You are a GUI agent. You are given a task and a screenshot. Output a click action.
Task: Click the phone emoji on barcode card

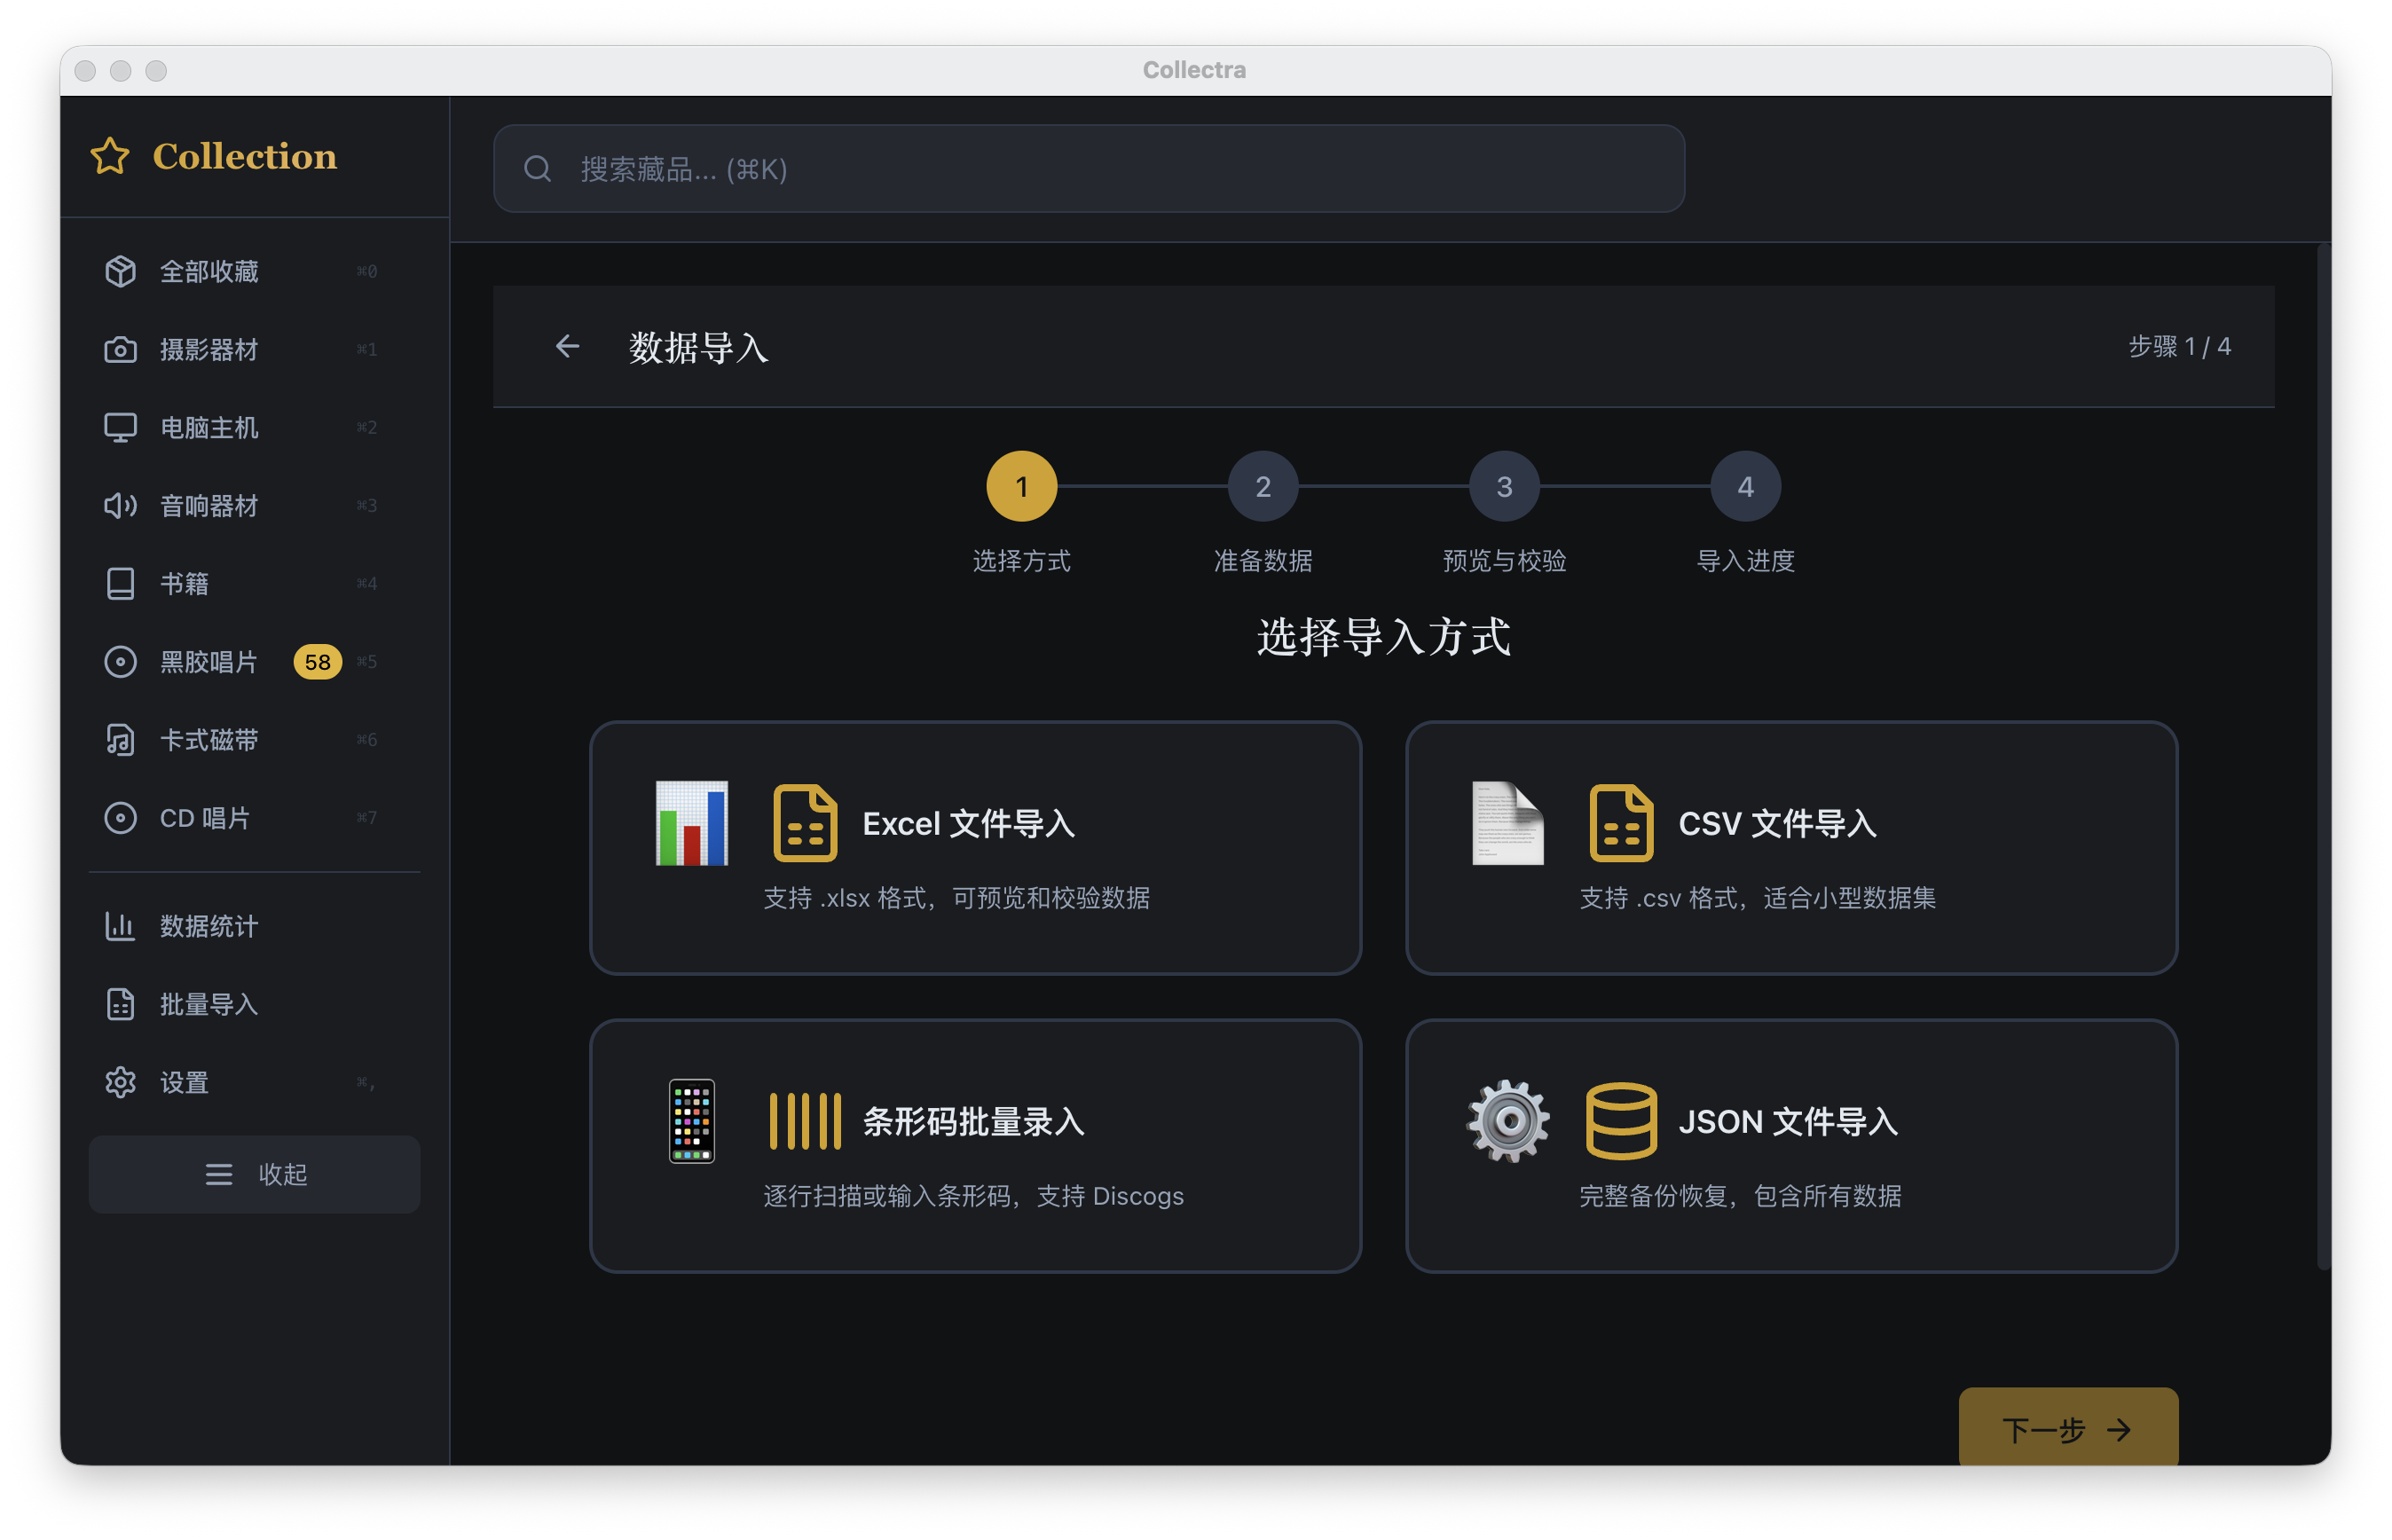[691, 1121]
